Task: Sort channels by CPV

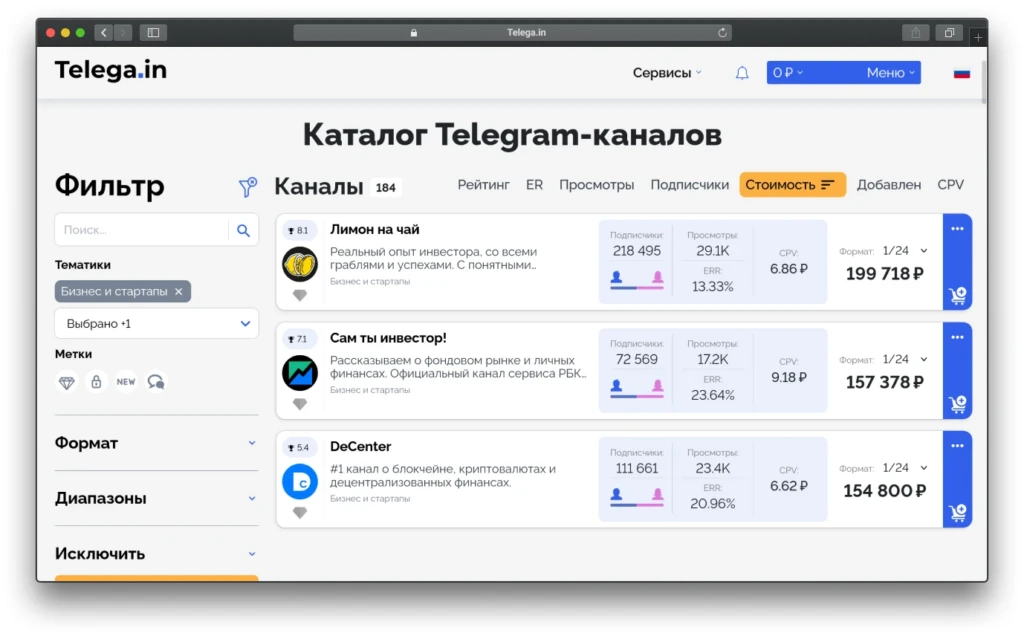Action: pos(950,185)
